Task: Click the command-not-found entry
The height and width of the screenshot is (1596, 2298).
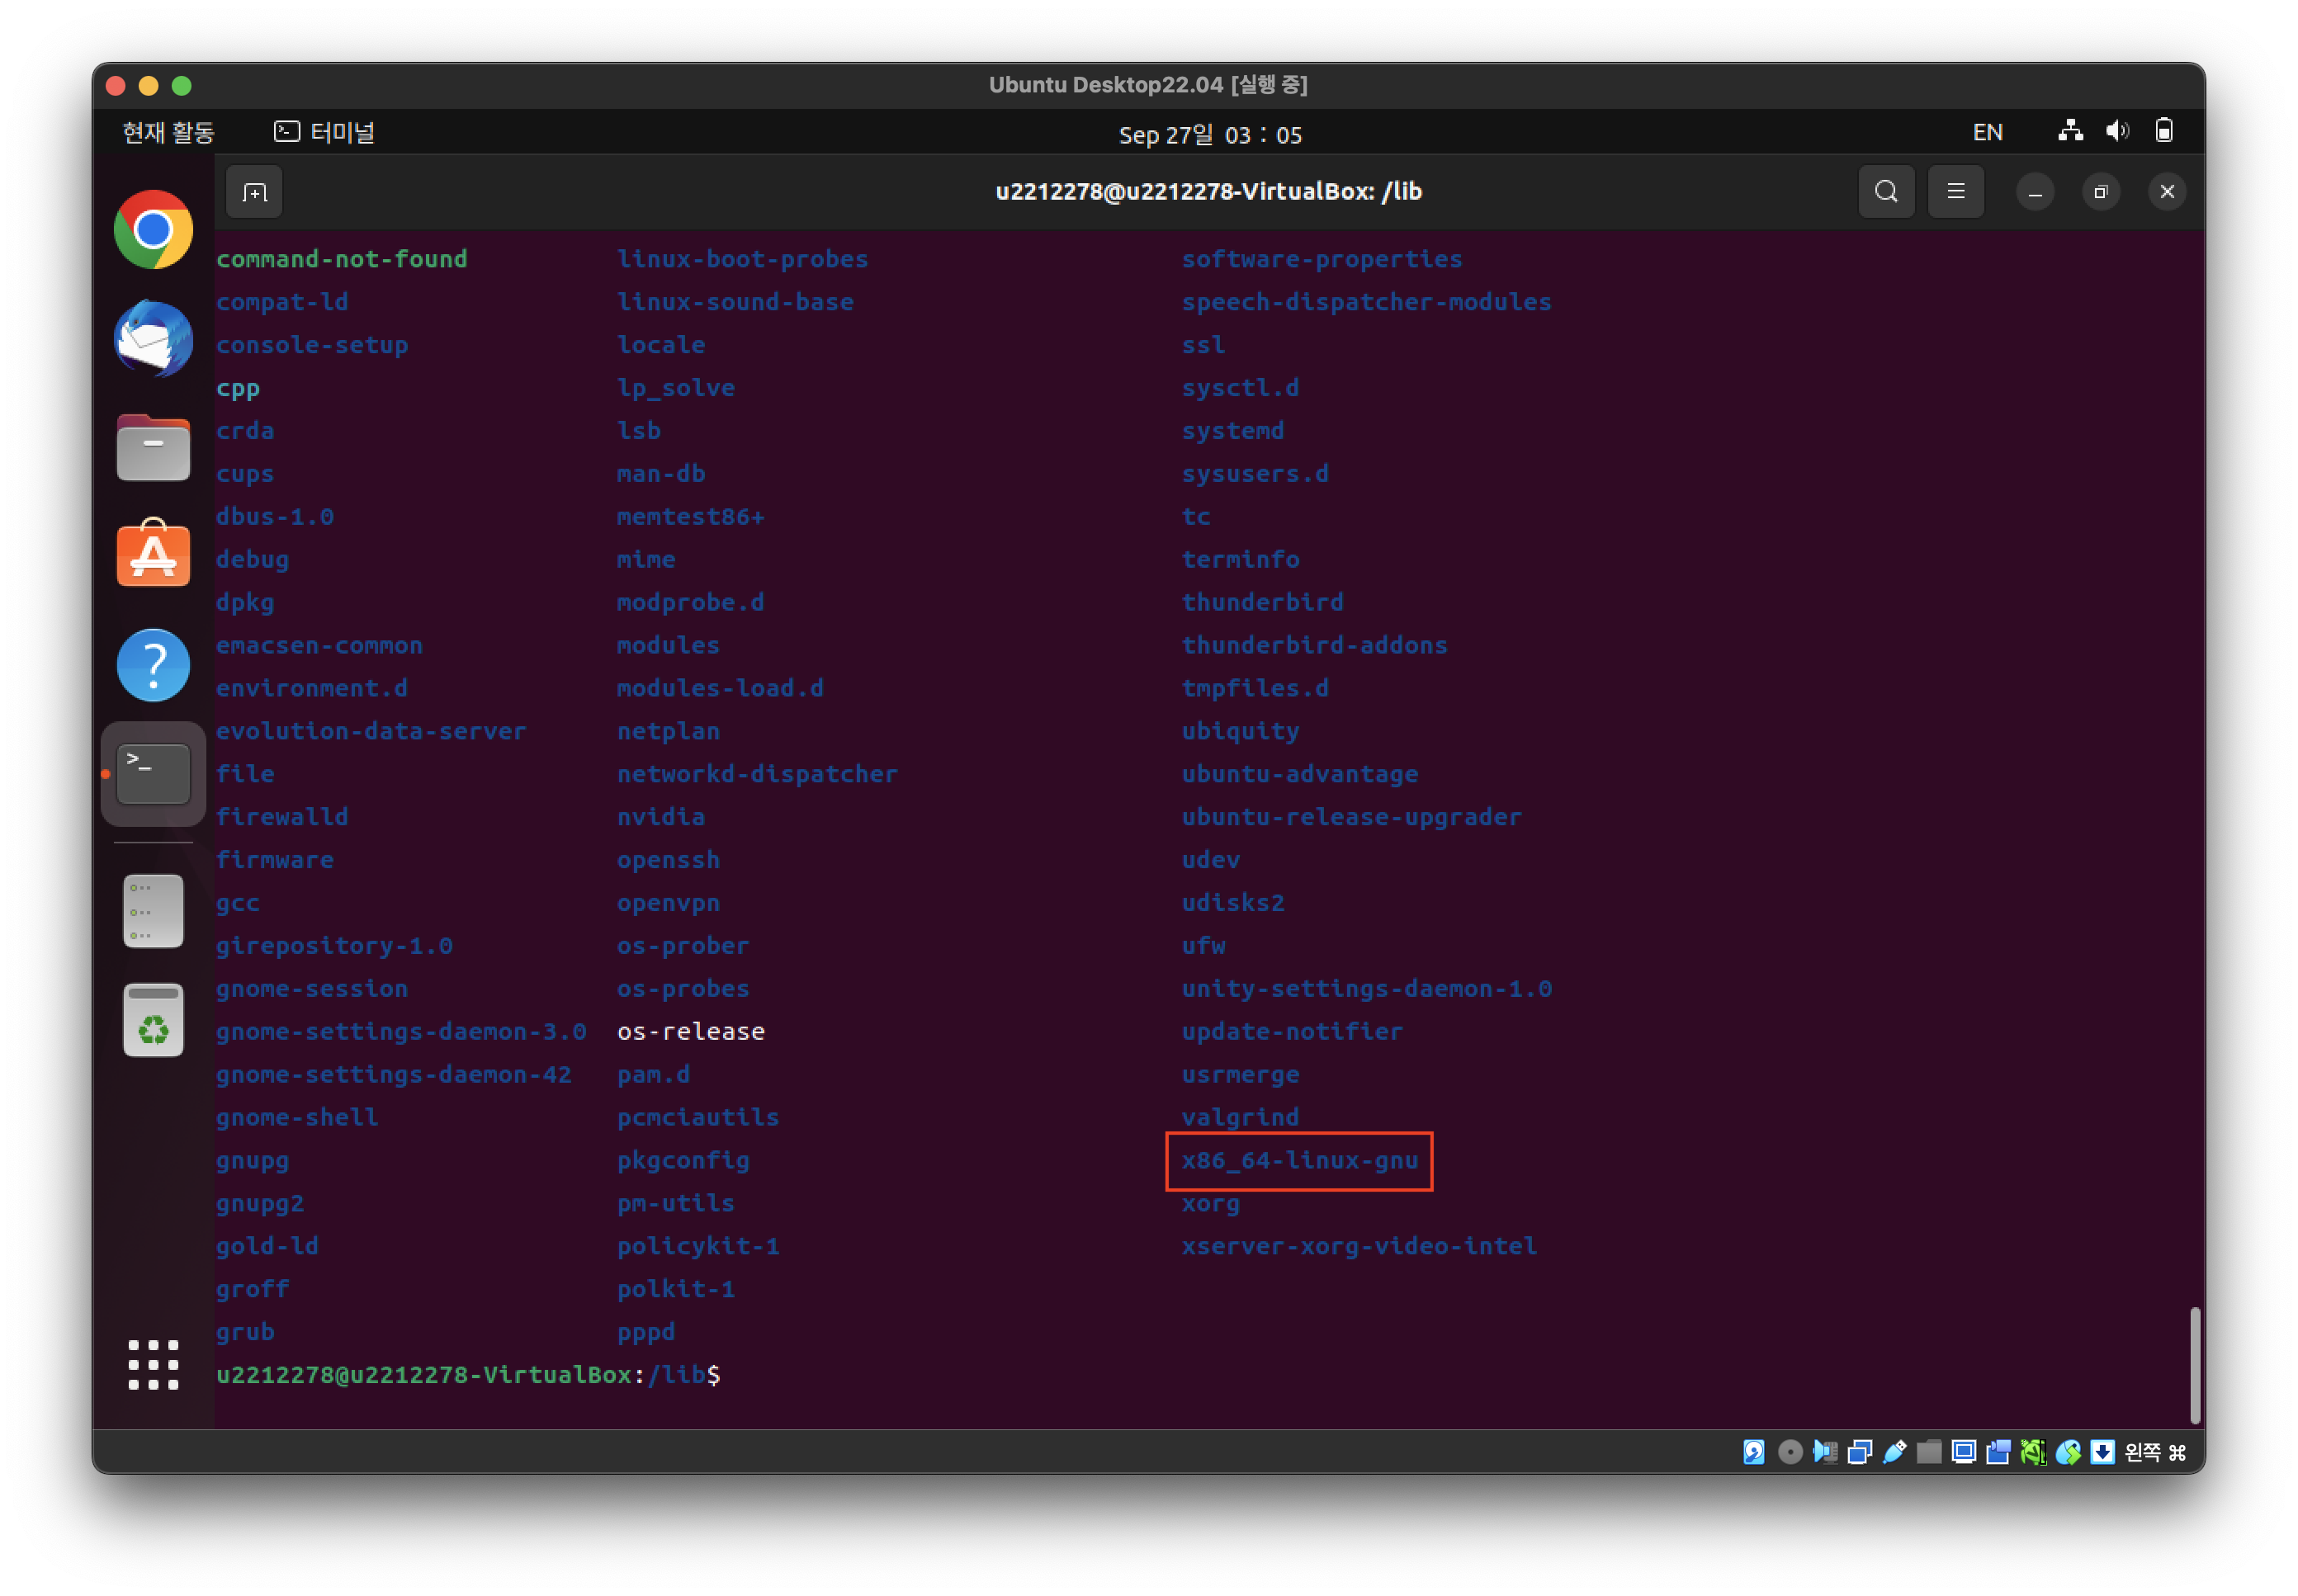Action: (x=342, y=259)
